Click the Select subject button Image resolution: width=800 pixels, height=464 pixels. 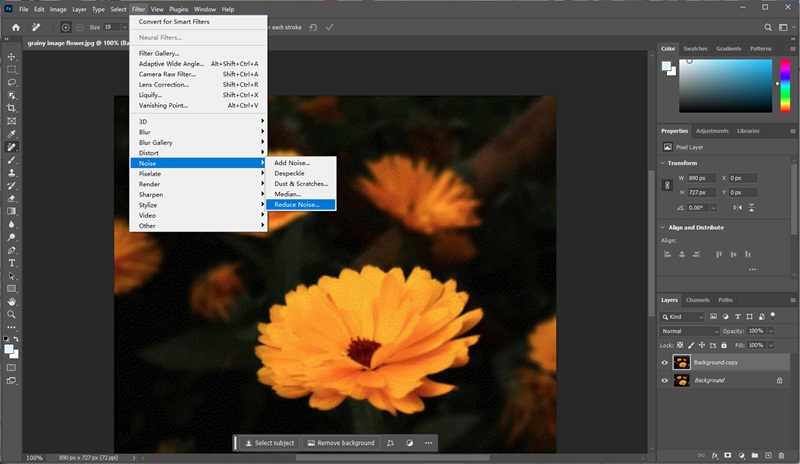pos(269,443)
